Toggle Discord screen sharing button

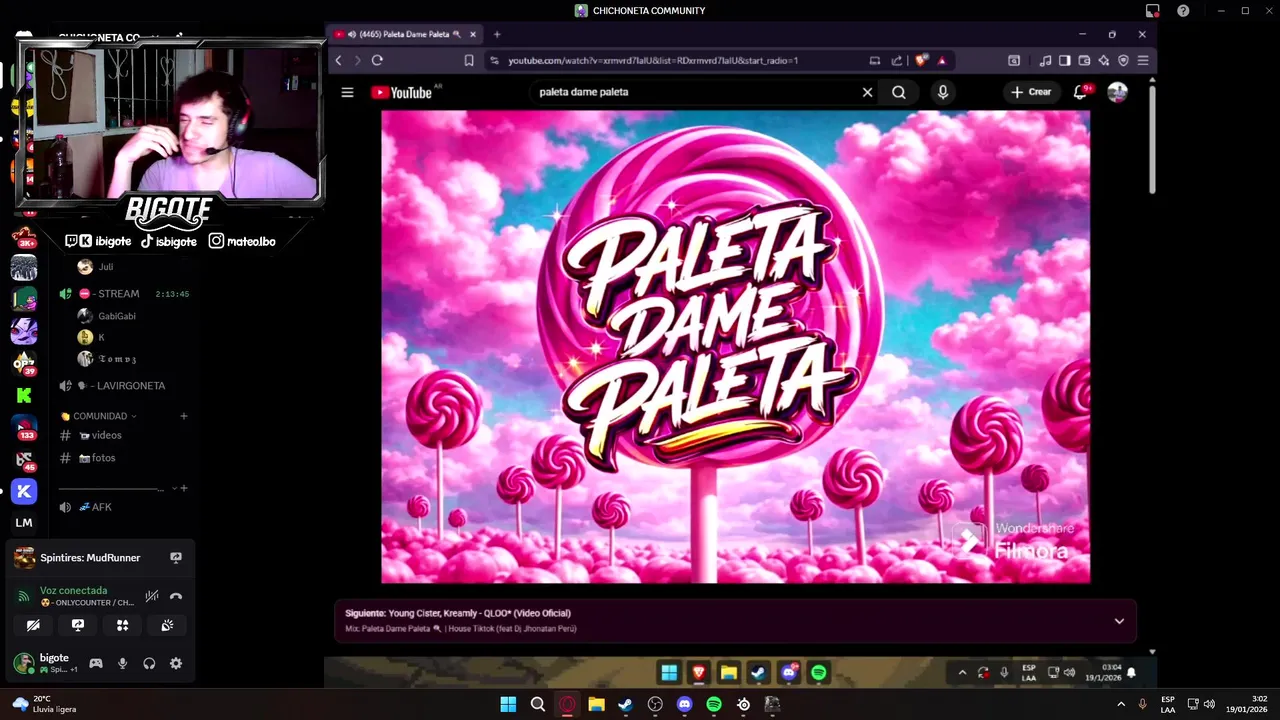[x=78, y=625]
